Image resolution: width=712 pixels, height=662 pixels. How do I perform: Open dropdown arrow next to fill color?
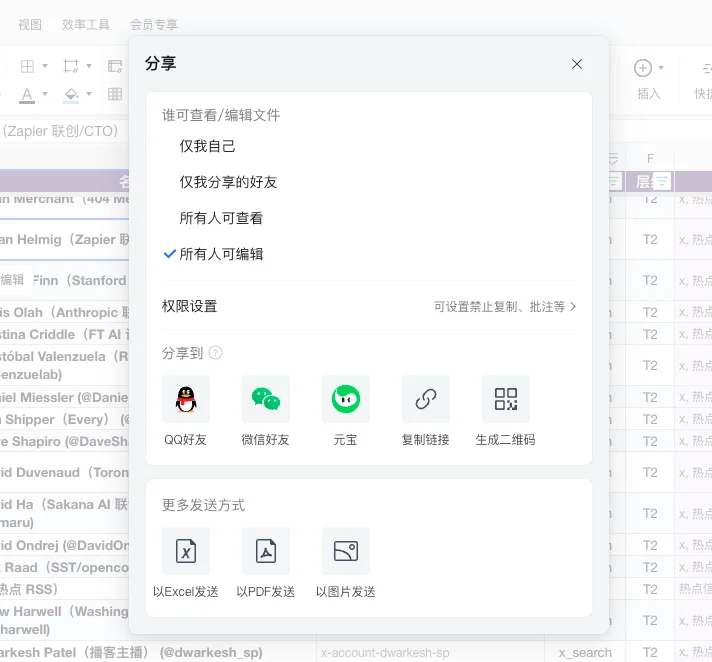pyautogui.click(x=89, y=94)
